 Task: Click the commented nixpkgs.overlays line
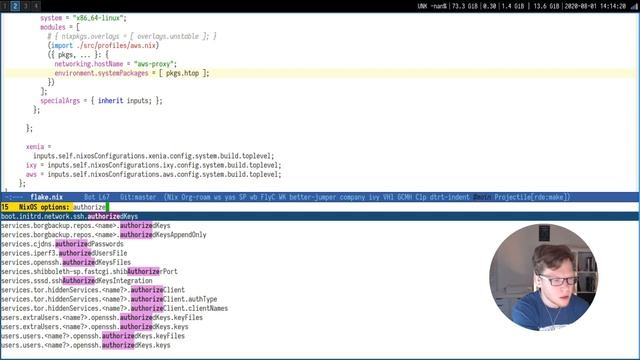132,36
